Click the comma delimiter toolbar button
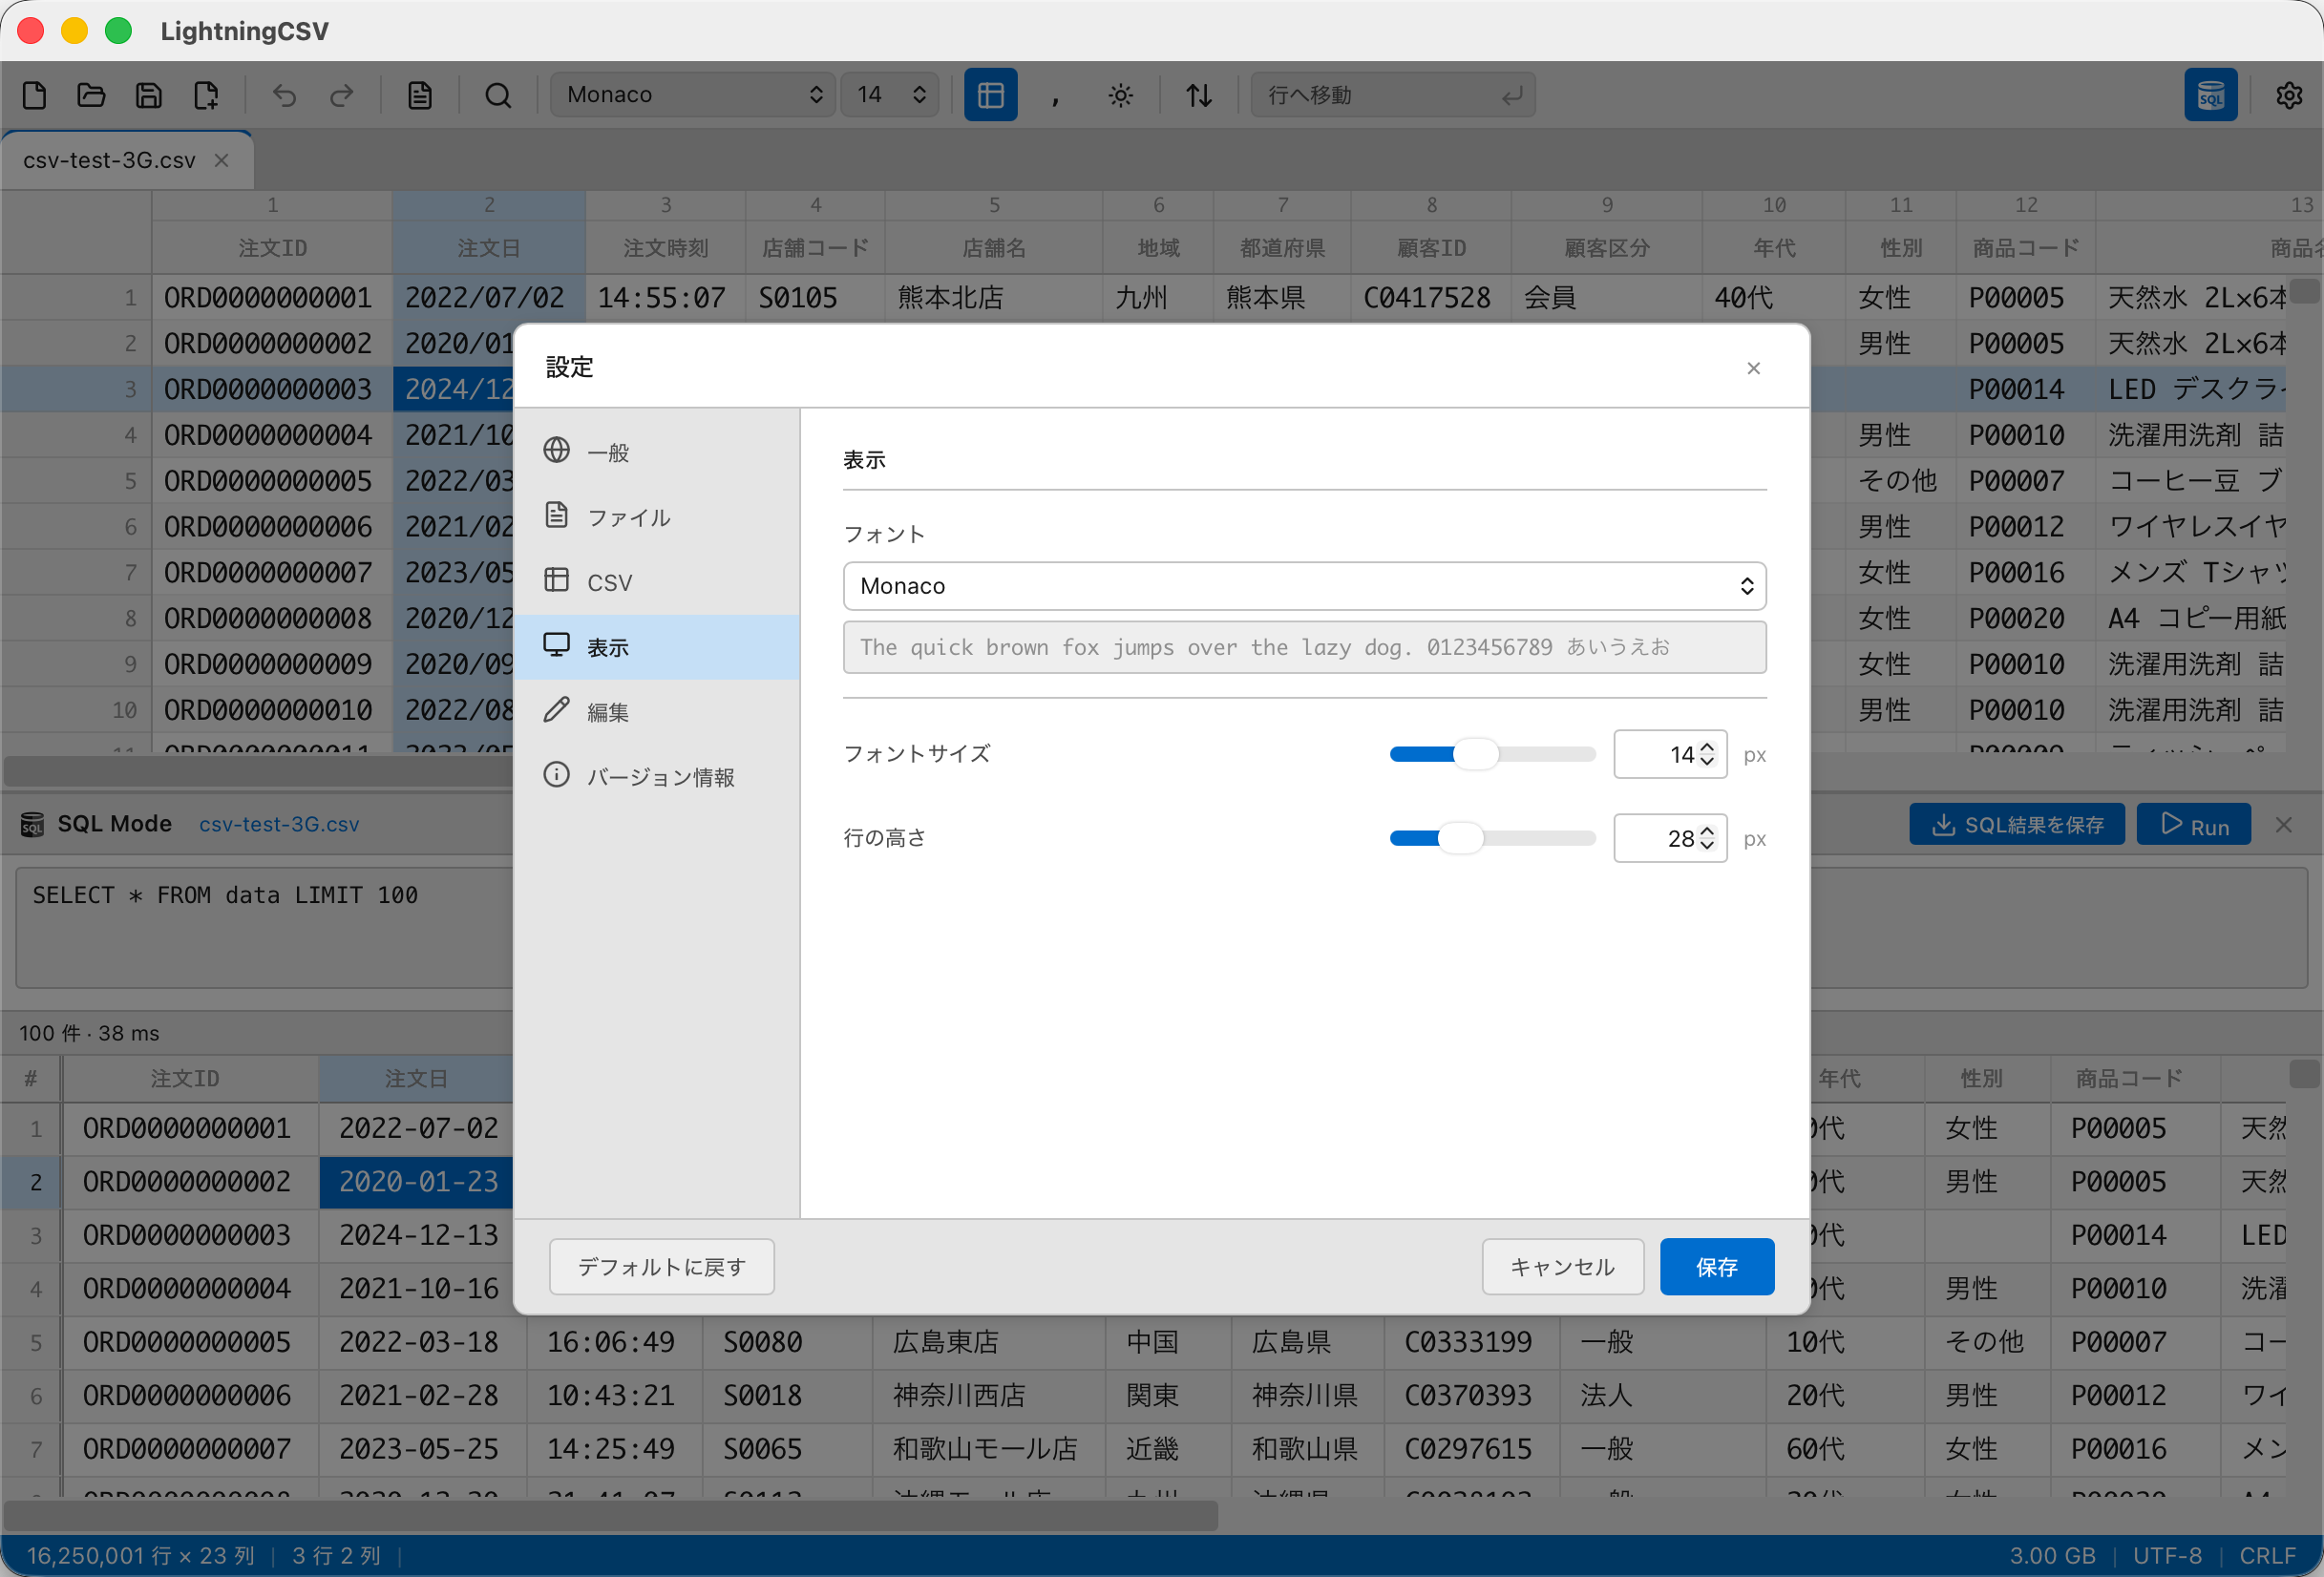Viewport: 2324px width, 1577px height. (1056, 95)
